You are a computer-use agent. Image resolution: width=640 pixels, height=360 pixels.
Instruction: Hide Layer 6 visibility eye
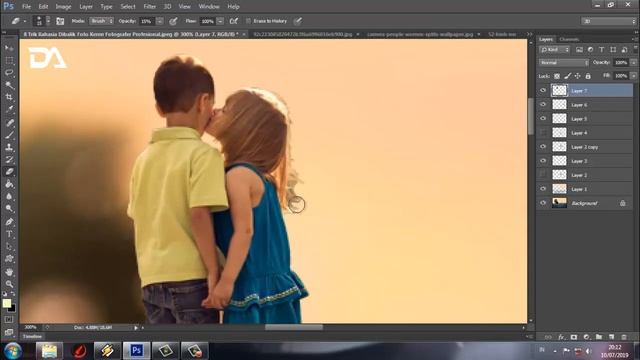543,104
